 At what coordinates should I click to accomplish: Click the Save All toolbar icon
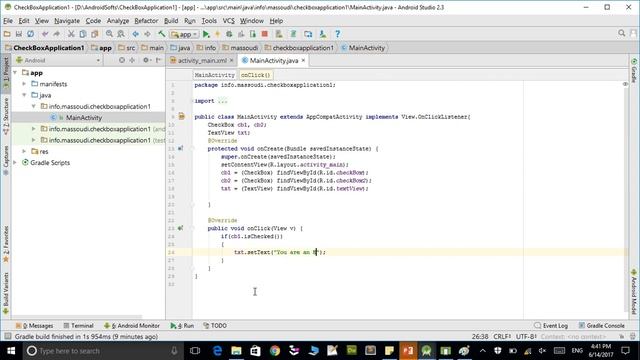[18, 34]
